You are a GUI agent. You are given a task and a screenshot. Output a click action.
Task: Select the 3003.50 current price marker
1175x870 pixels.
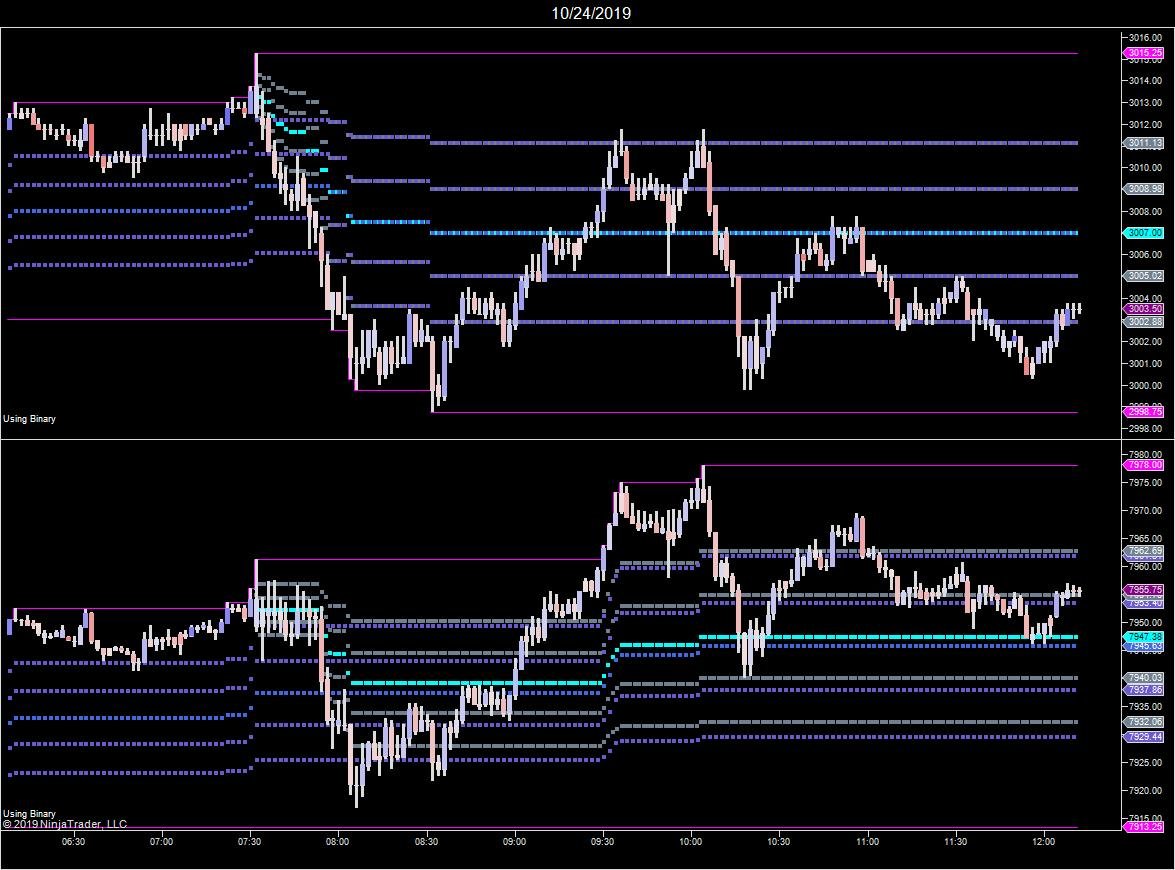pyautogui.click(x=1144, y=310)
